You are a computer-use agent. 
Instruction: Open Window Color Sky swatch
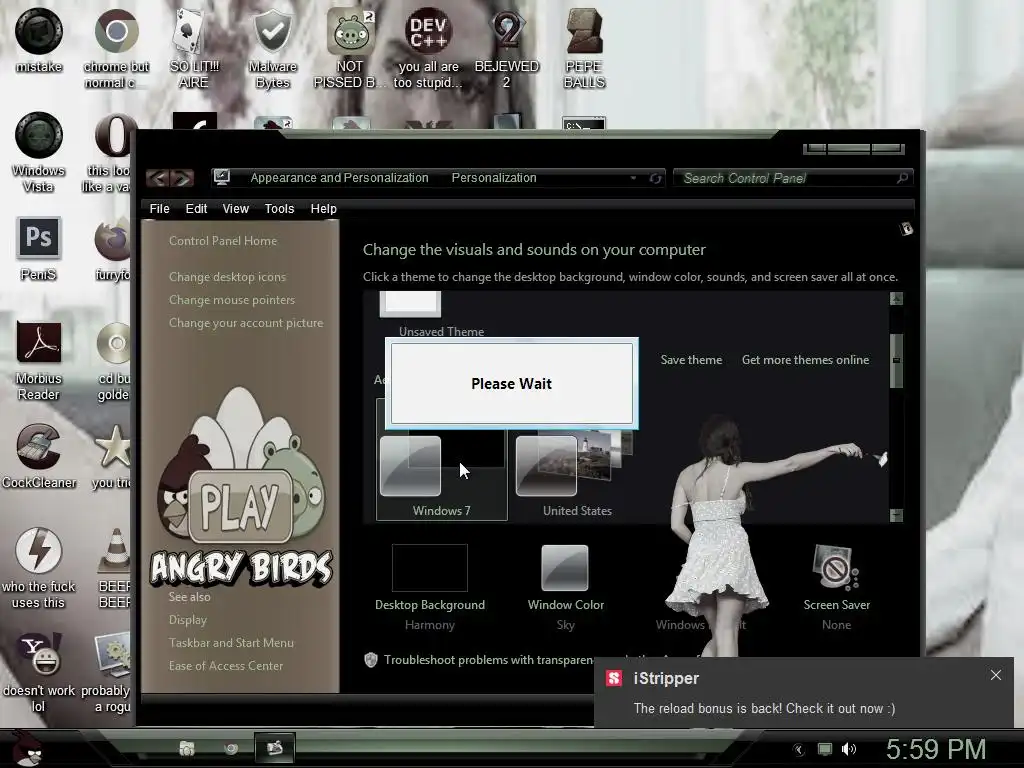coord(566,587)
